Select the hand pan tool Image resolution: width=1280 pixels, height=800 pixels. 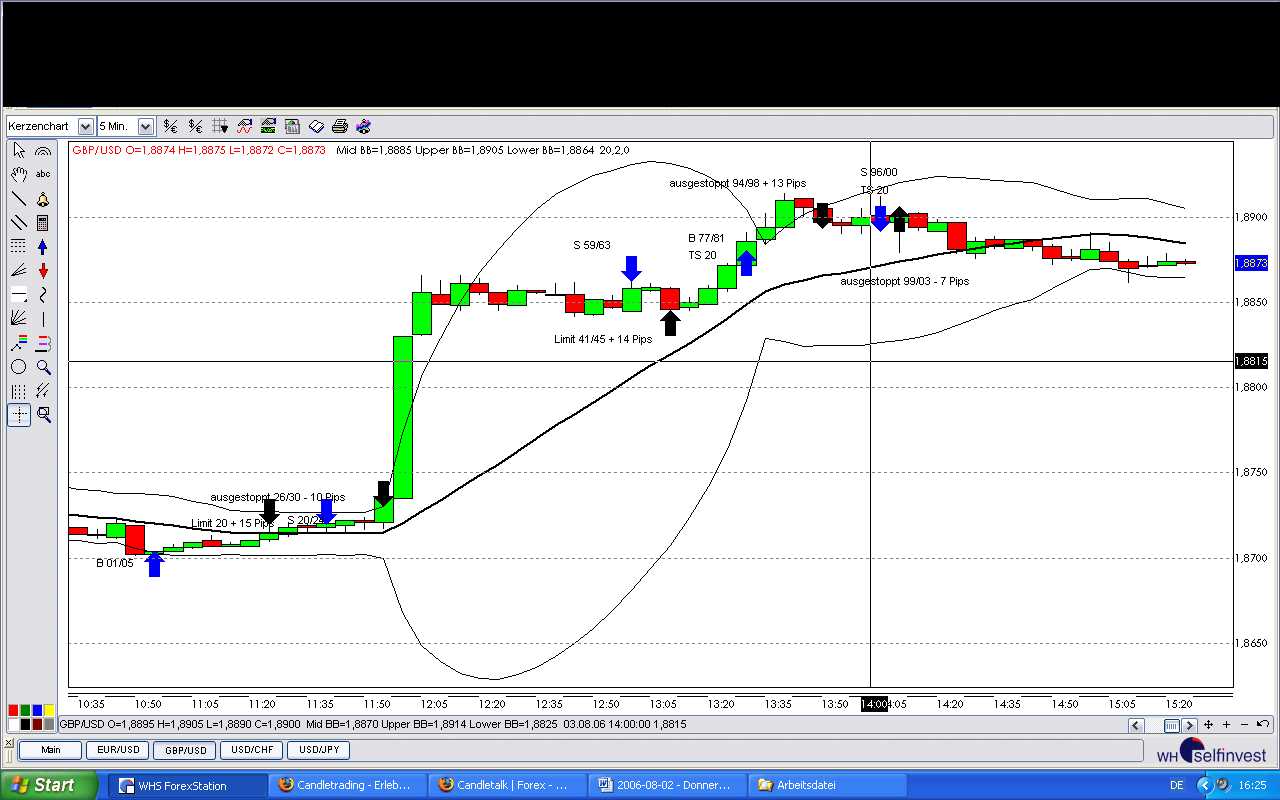coord(19,175)
